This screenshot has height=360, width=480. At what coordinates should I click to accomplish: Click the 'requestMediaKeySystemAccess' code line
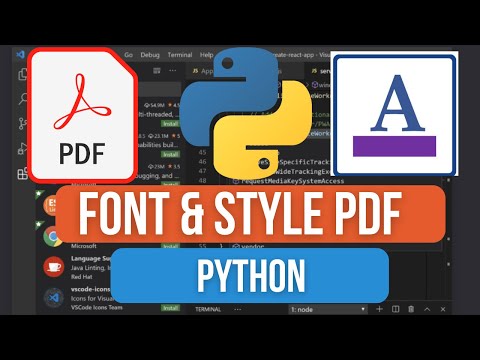point(293,181)
